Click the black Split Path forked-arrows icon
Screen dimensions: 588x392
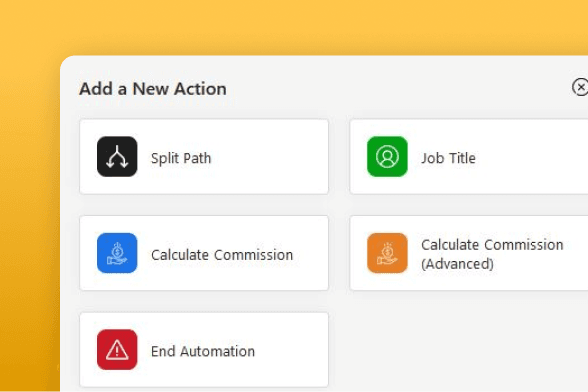point(117,156)
